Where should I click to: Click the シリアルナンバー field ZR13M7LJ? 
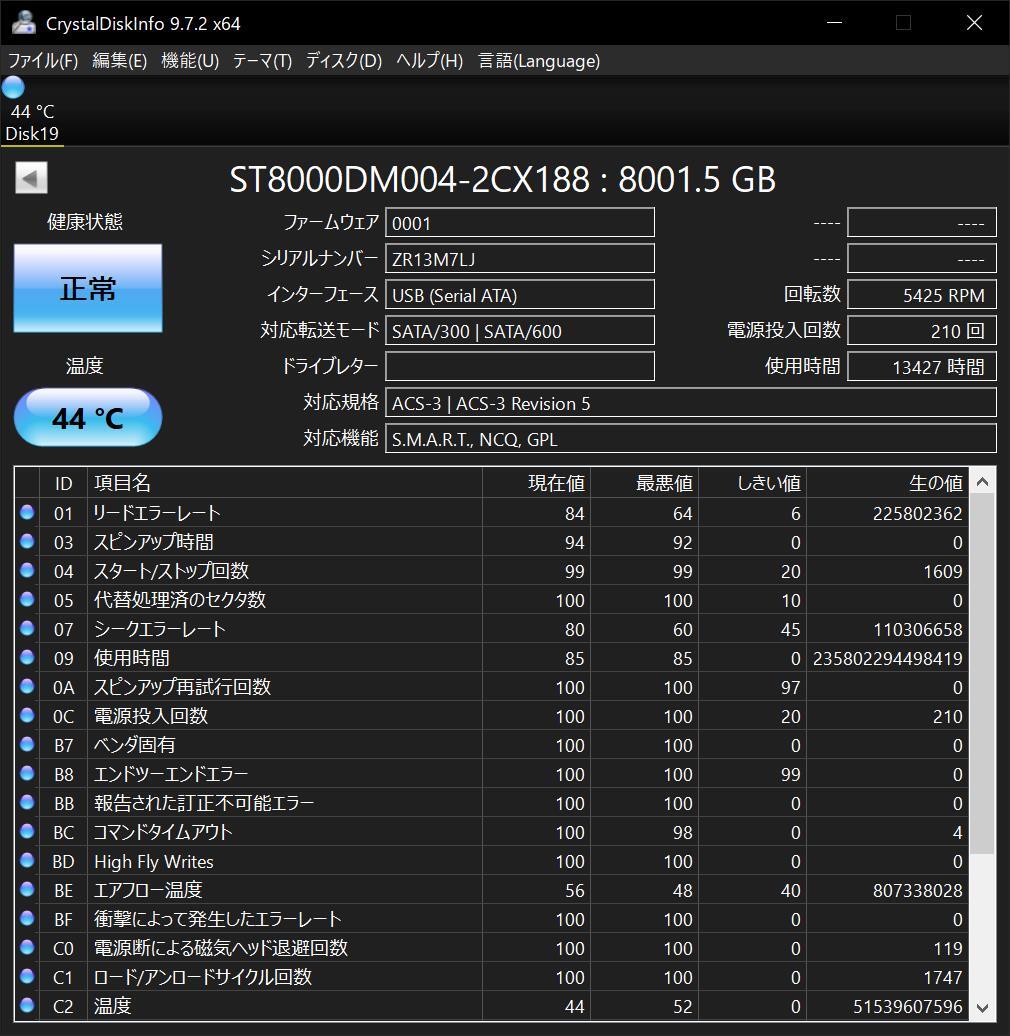[x=520, y=259]
